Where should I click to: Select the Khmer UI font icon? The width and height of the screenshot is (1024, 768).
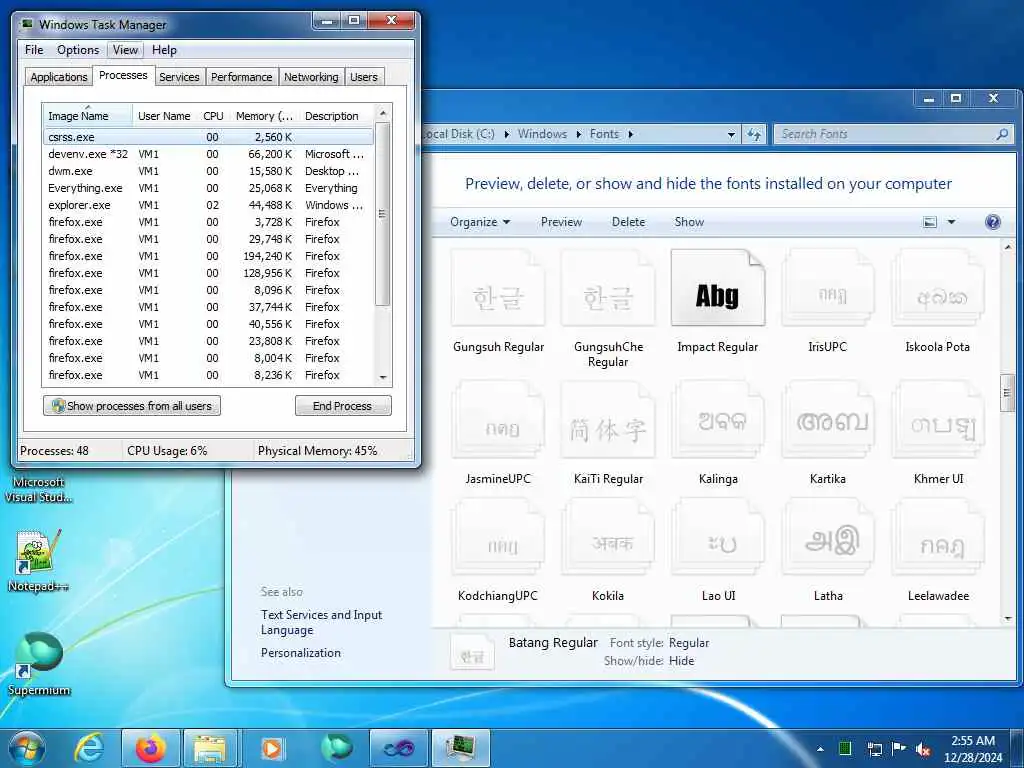click(x=938, y=420)
